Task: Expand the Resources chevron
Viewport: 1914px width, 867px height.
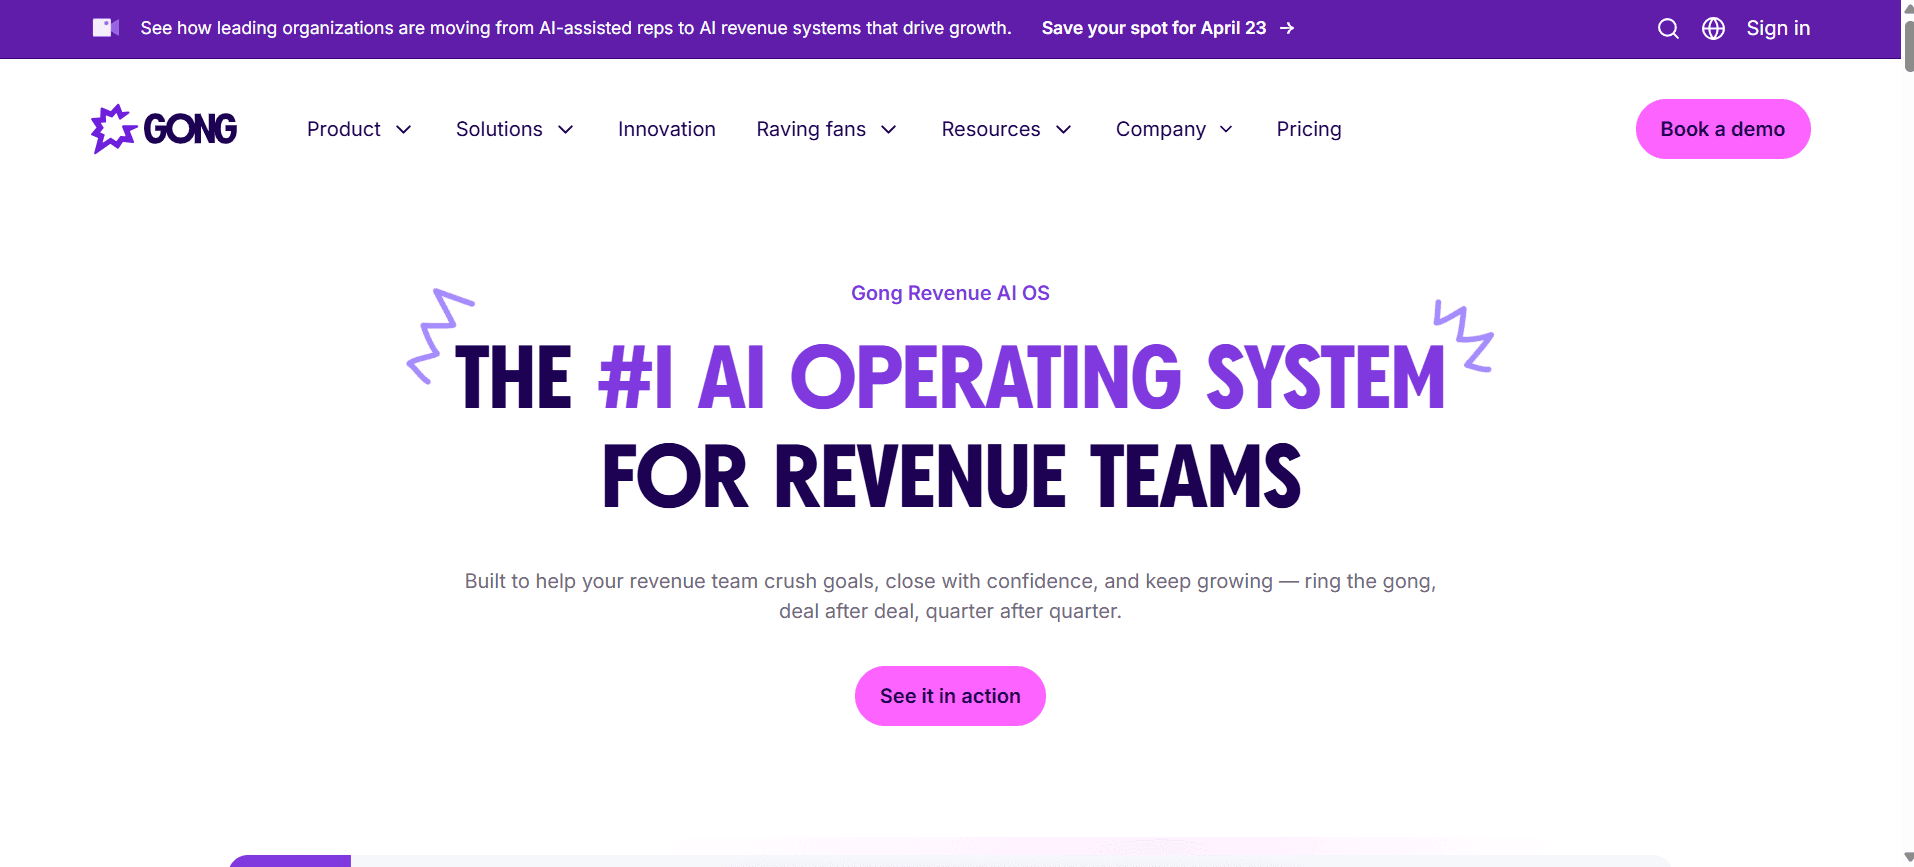Action: 1063,130
